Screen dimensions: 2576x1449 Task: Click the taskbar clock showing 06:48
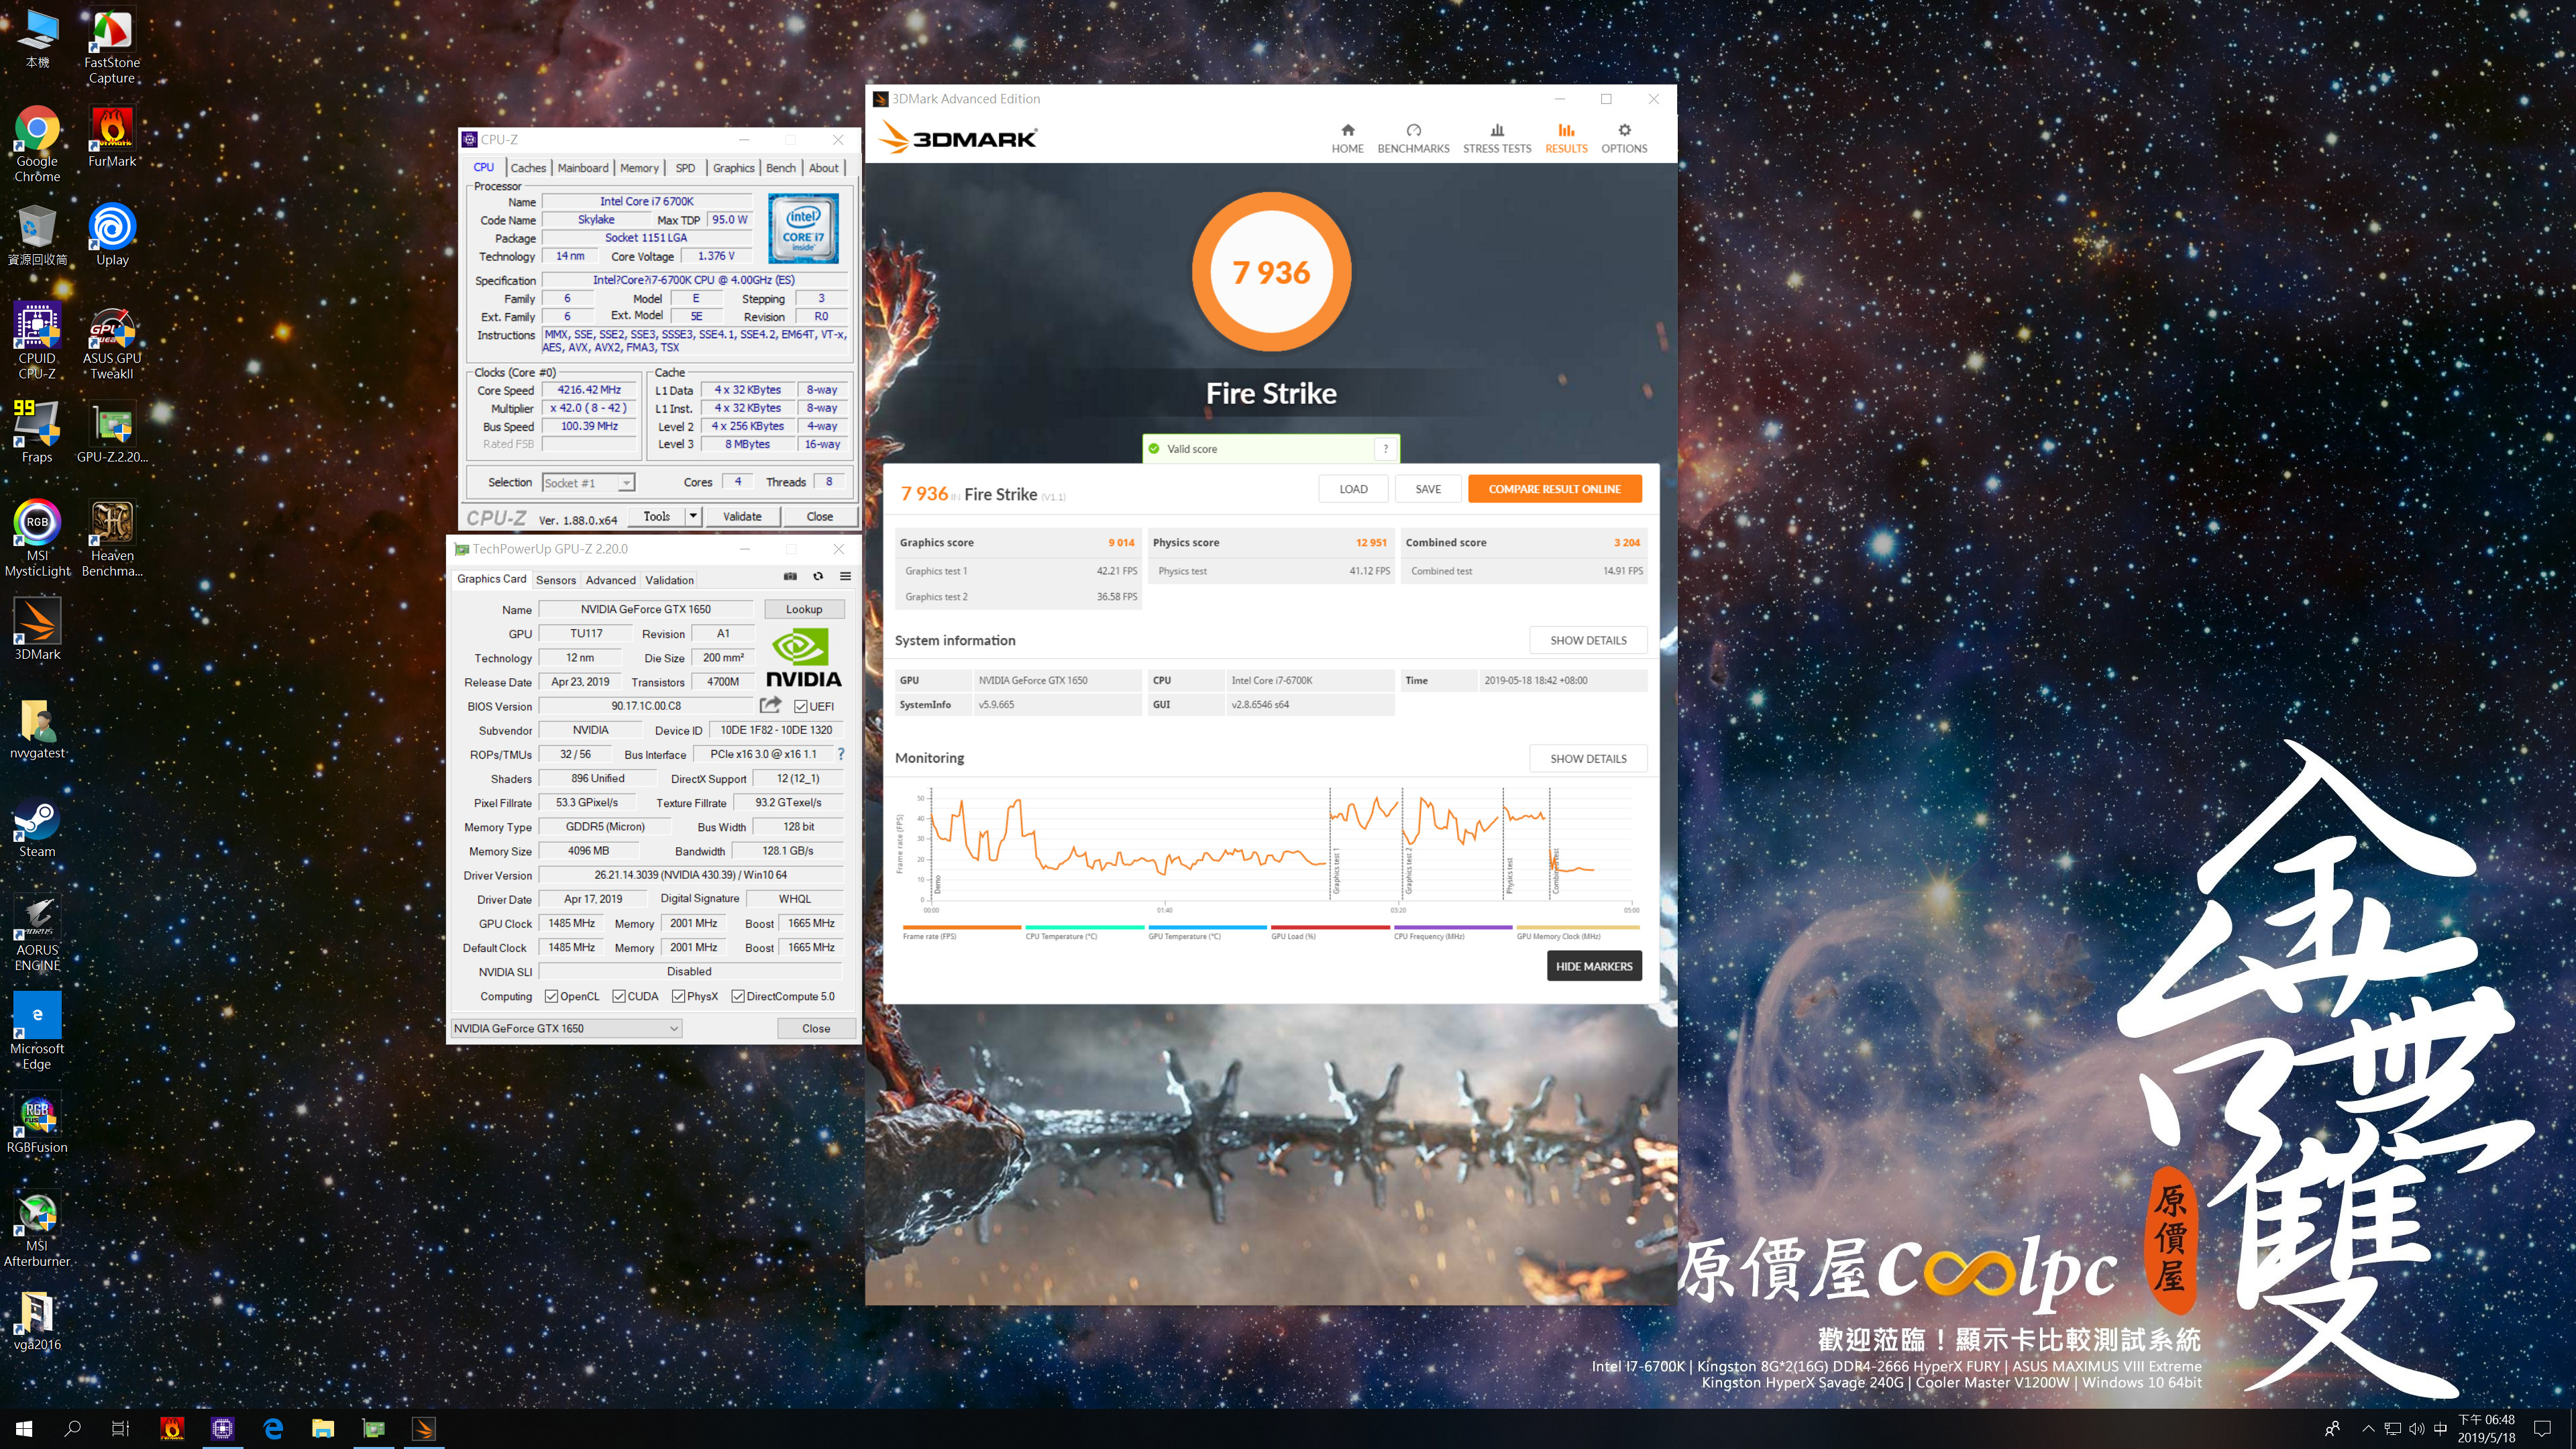tap(2486, 1428)
